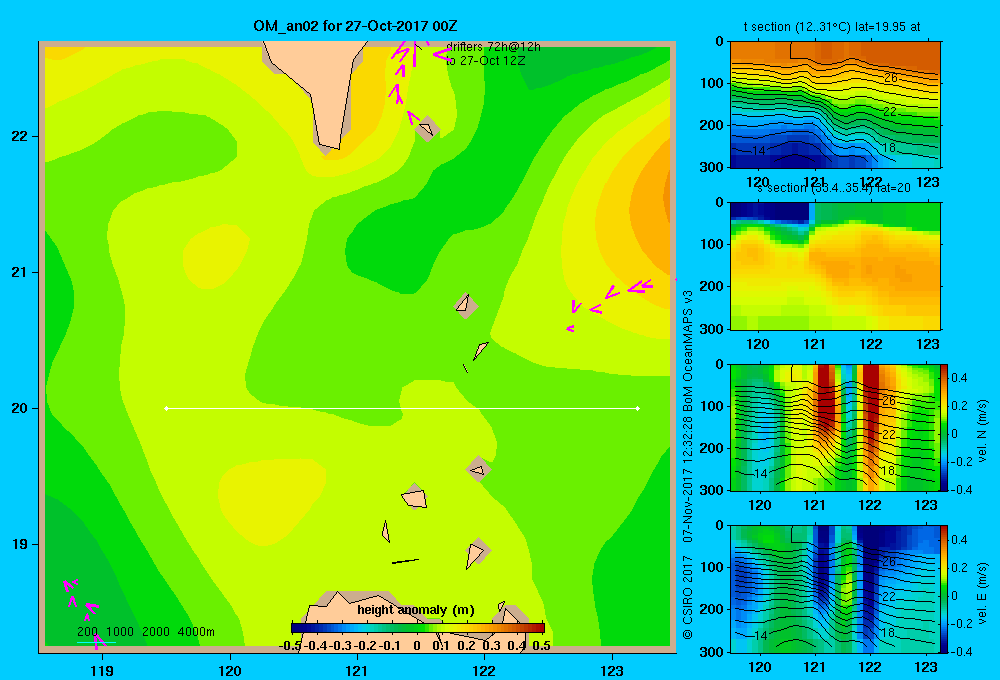Image resolution: width=1000 pixels, height=680 pixels.
Task: Click the "-0.5" tick on height anomaly bar
Action: (290, 646)
